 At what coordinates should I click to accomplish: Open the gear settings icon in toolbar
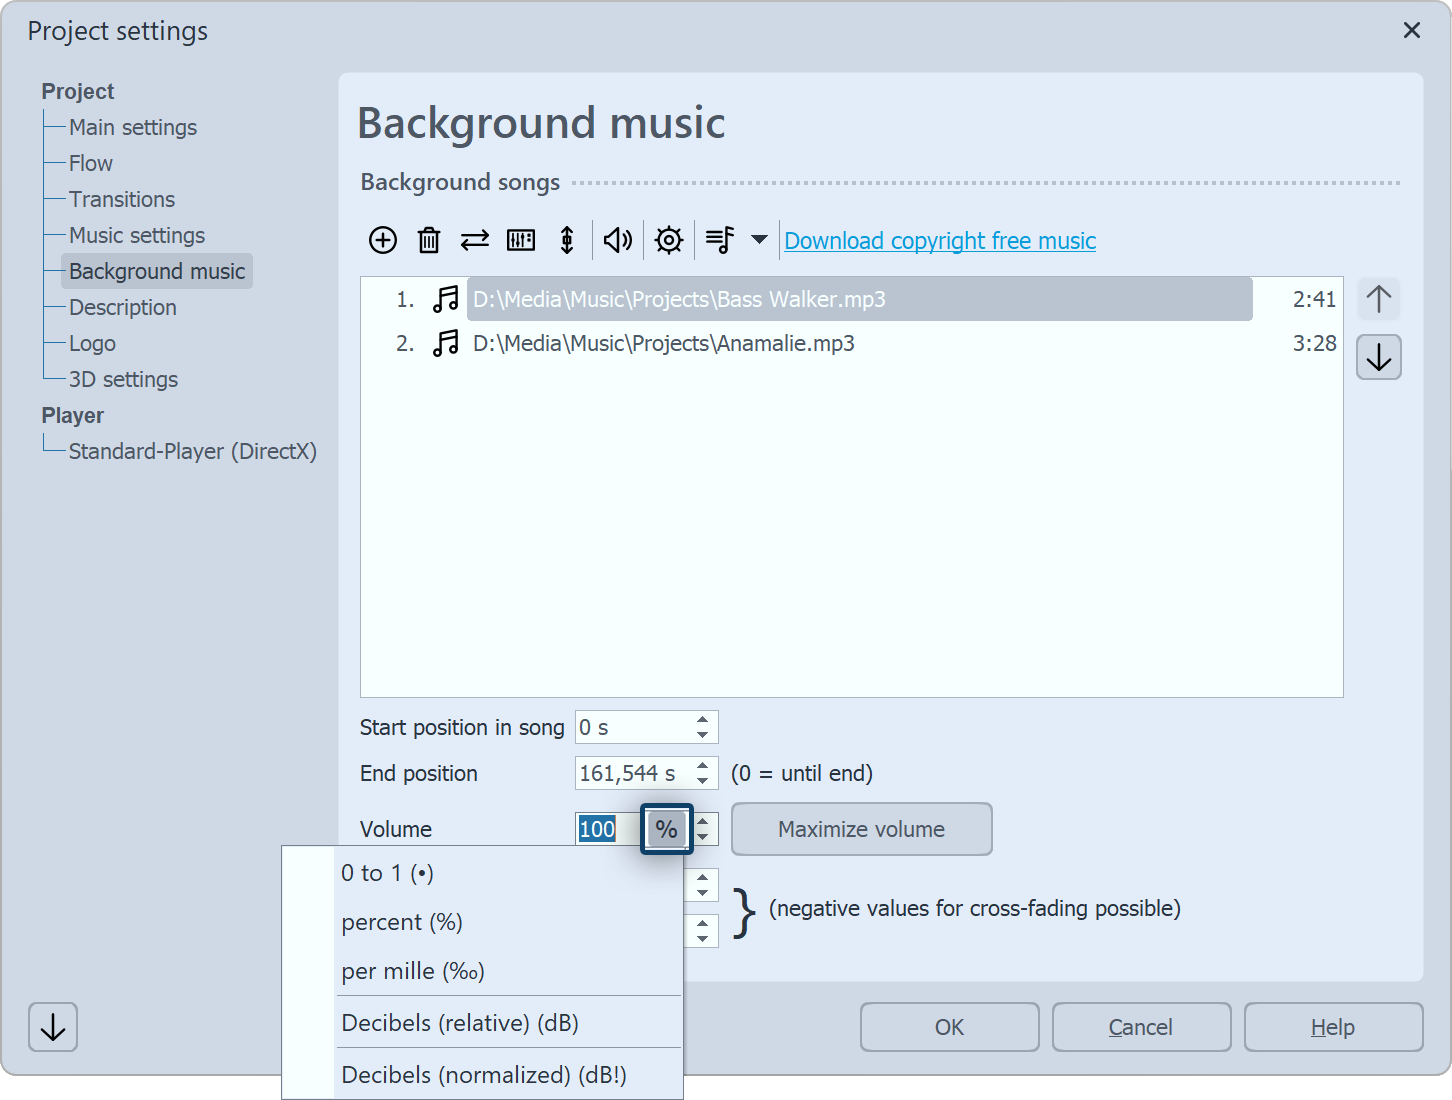pyautogui.click(x=669, y=240)
